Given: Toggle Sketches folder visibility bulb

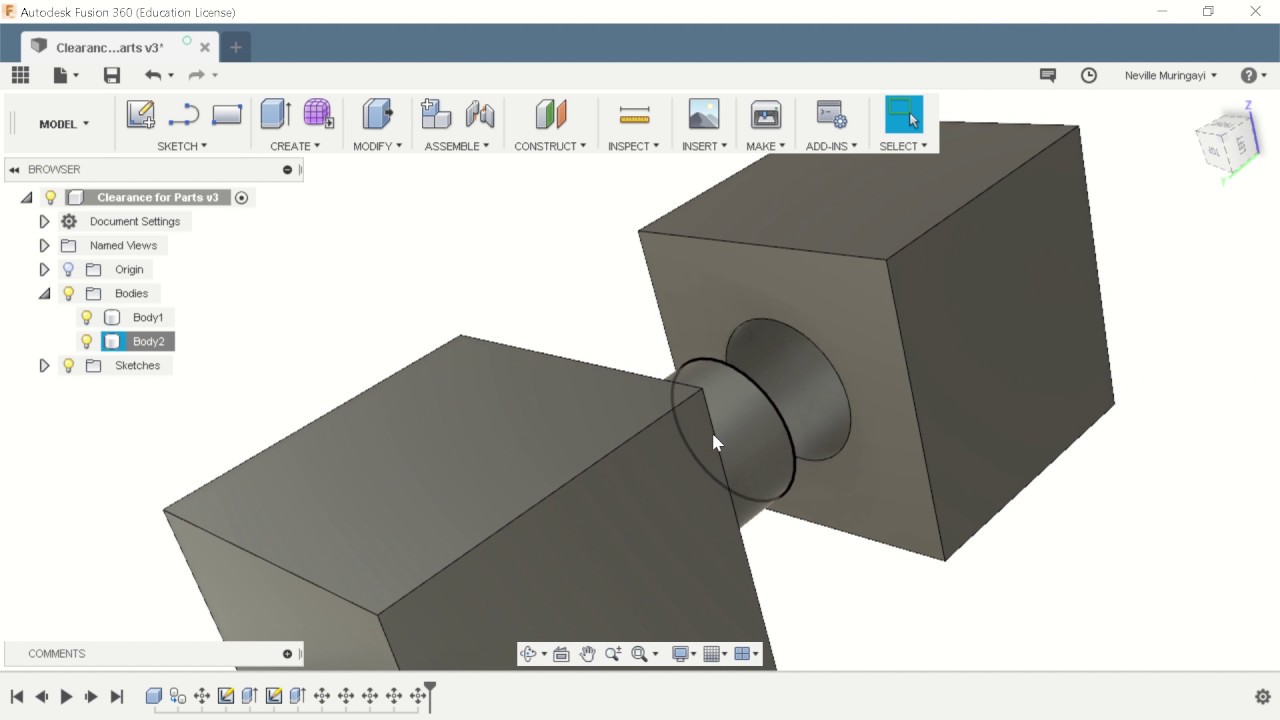Looking at the screenshot, I should click(x=68, y=365).
